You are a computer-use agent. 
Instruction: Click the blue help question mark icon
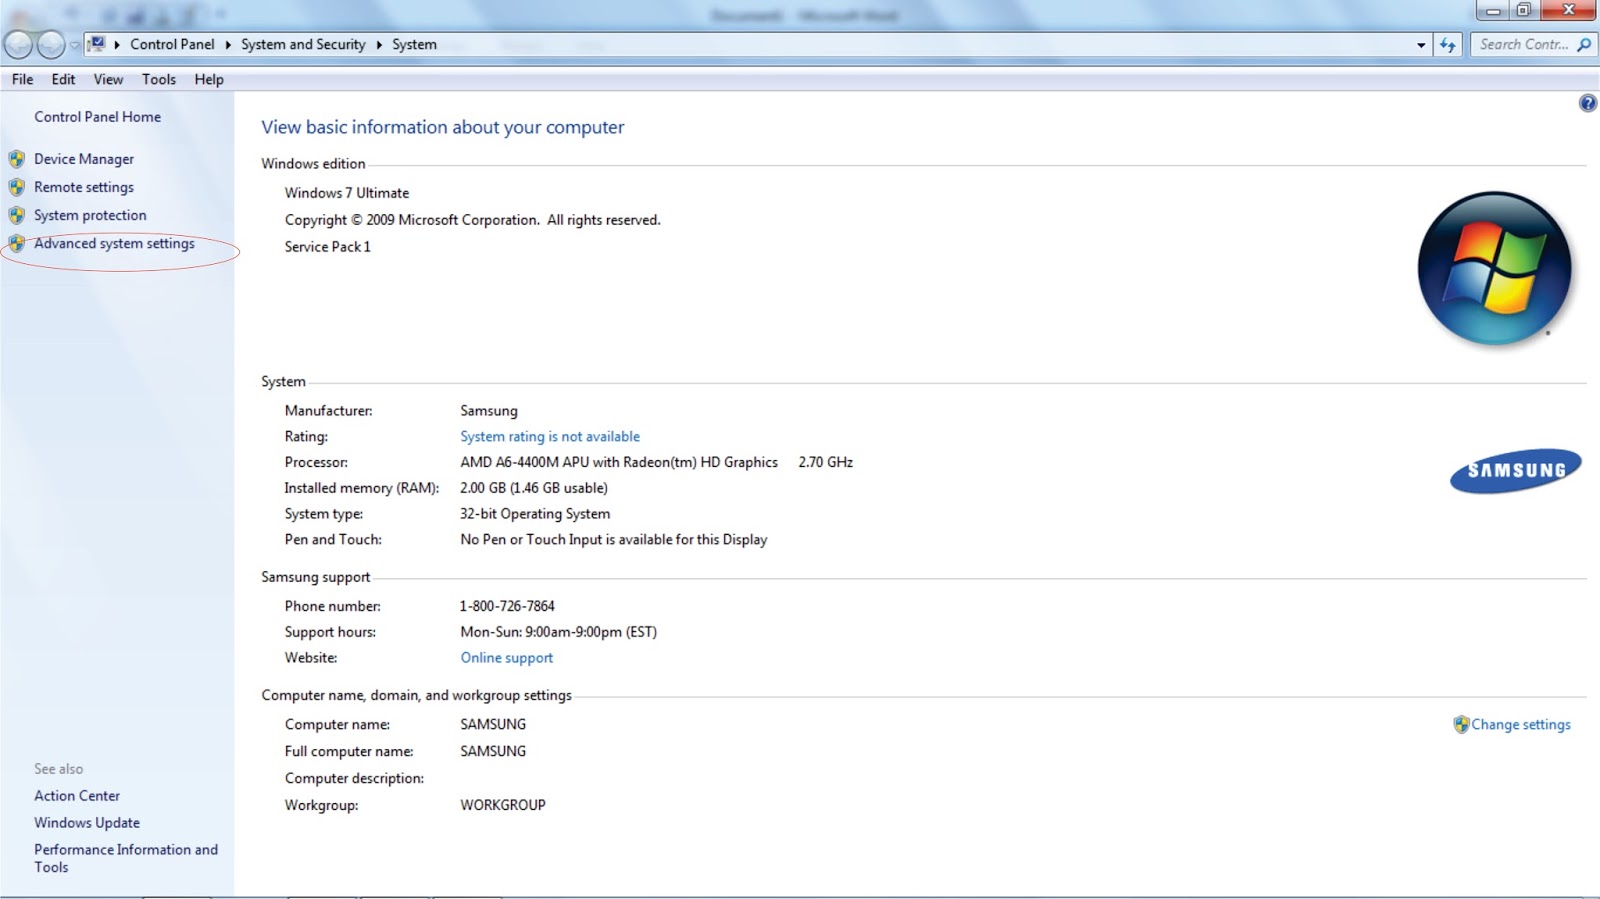click(1587, 103)
